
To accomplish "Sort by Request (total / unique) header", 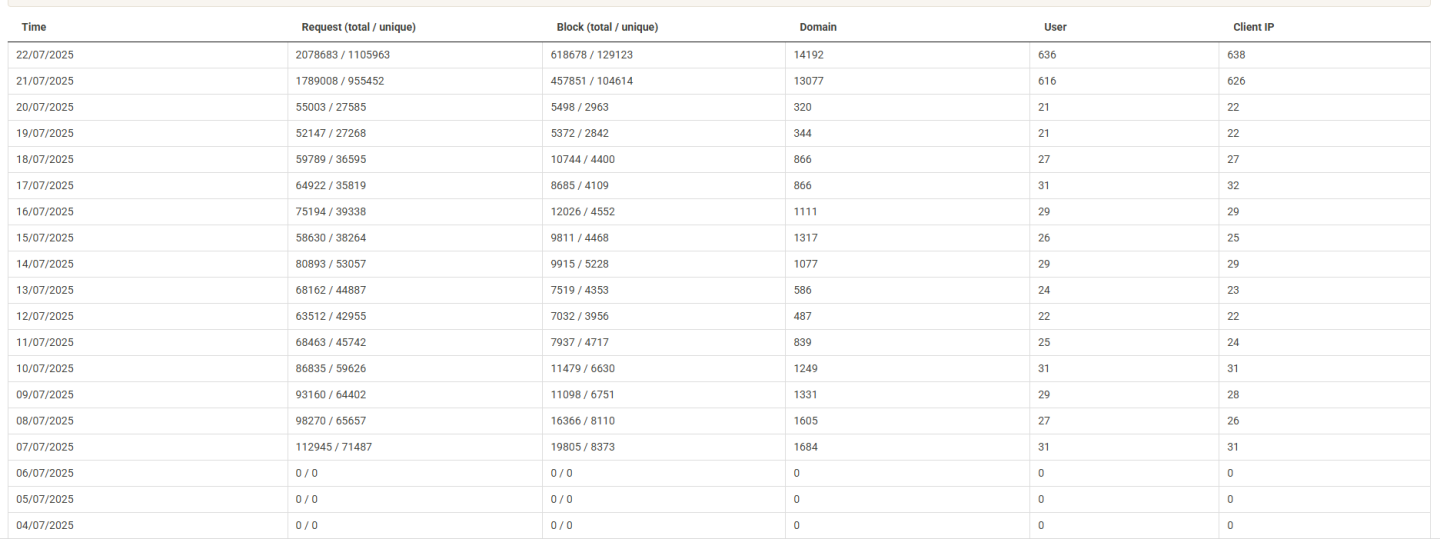I will [x=358, y=27].
